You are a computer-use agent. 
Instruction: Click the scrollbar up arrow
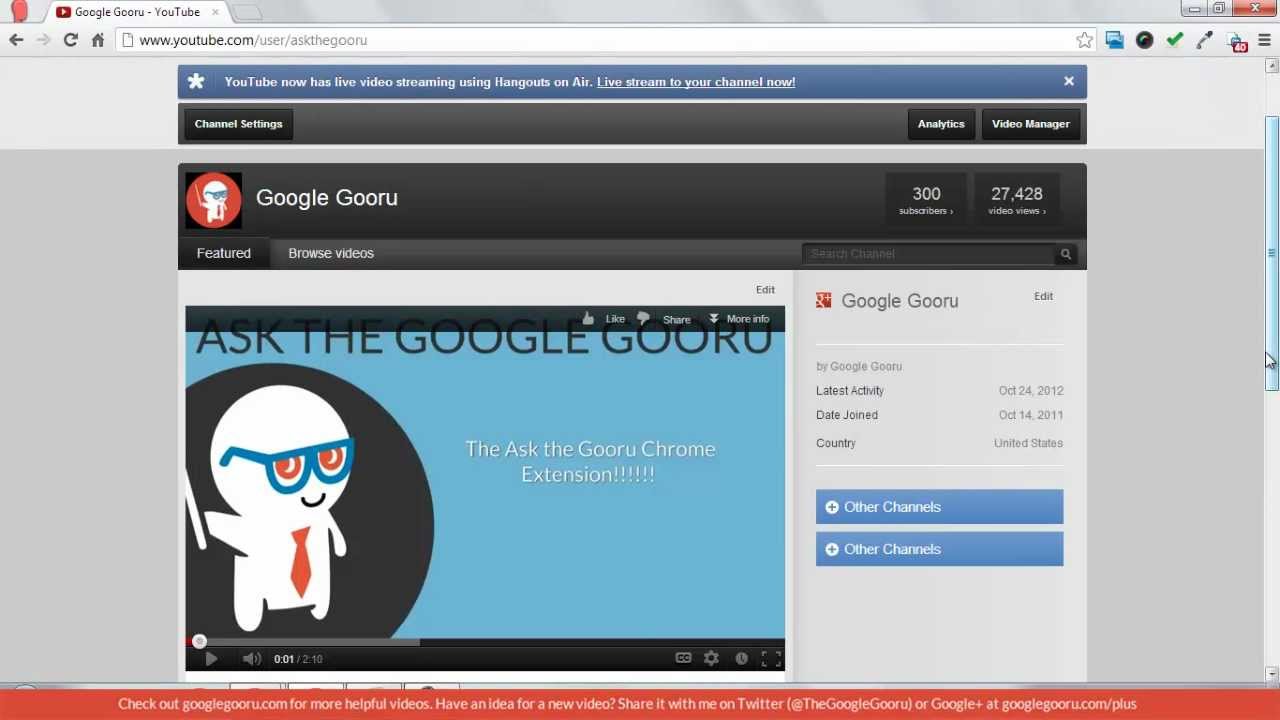click(1272, 66)
